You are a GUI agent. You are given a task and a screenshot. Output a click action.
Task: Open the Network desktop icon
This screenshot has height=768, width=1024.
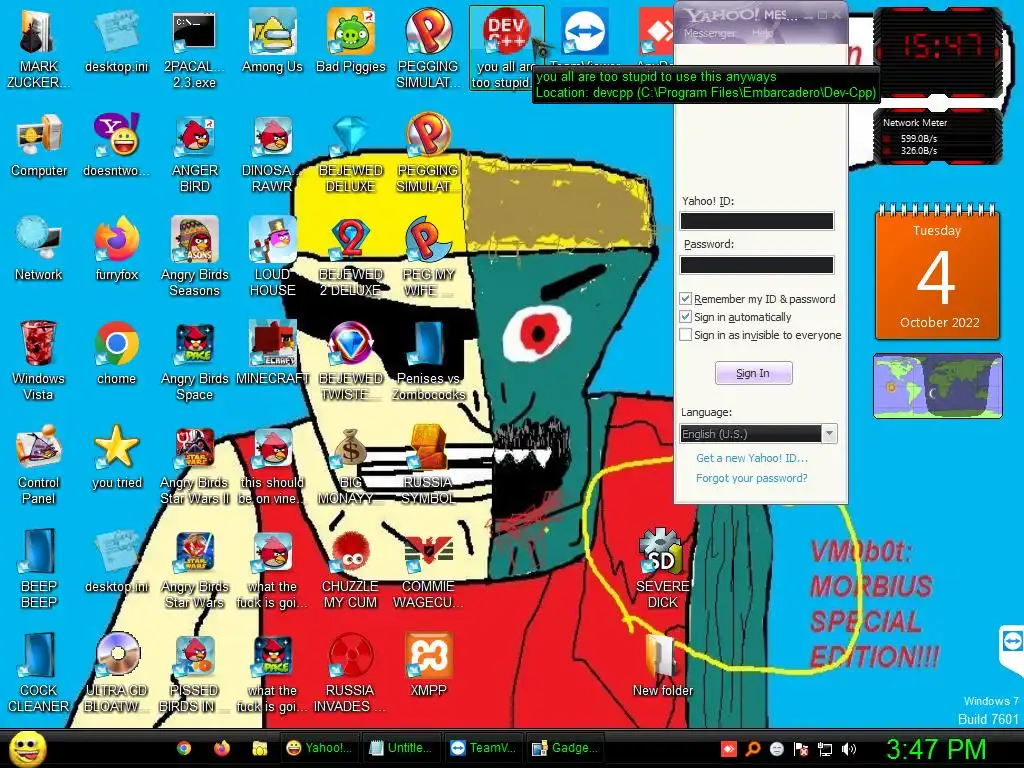[x=38, y=248]
